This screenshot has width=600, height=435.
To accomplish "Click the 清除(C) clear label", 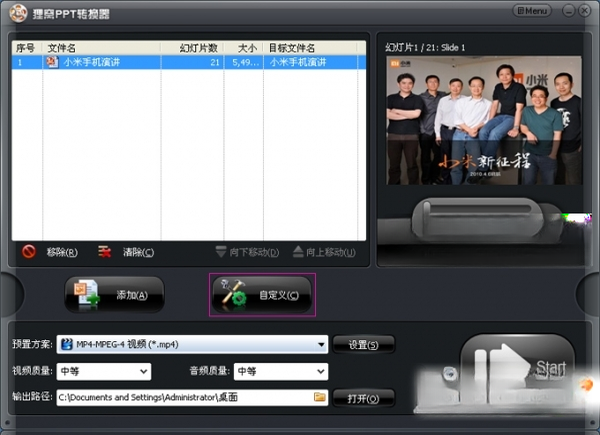I will [x=138, y=252].
